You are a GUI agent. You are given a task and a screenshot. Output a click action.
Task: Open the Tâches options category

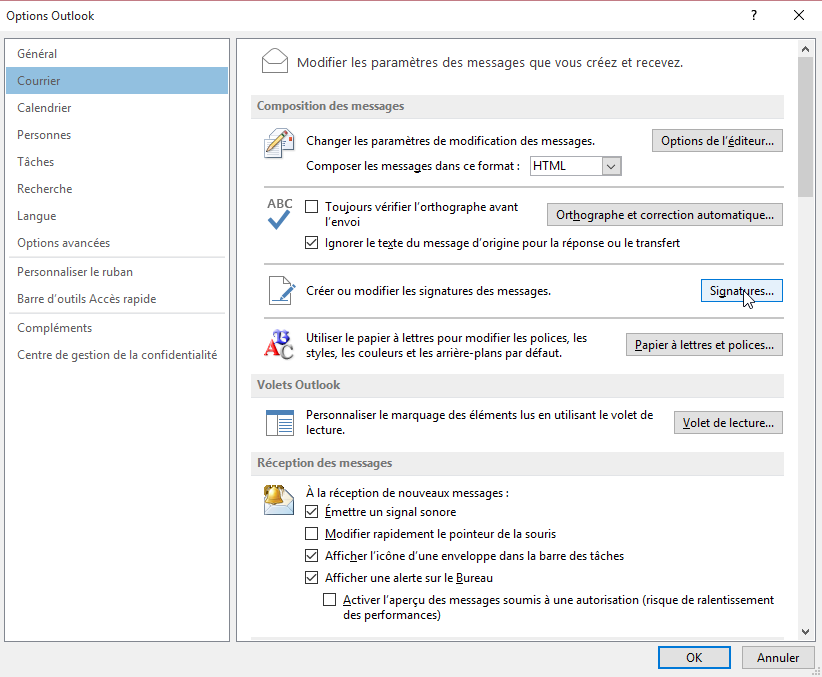(117, 162)
